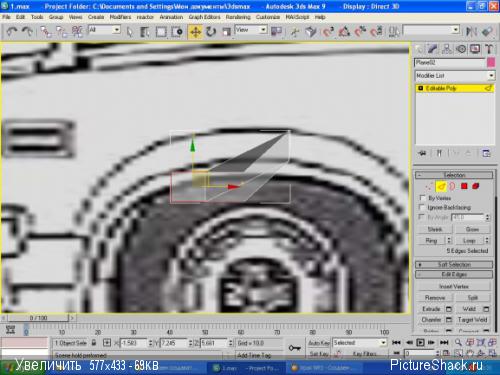Click Bind to Space Warp icon
The height and width of the screenshot is (375, 500).
pos(77,32)
